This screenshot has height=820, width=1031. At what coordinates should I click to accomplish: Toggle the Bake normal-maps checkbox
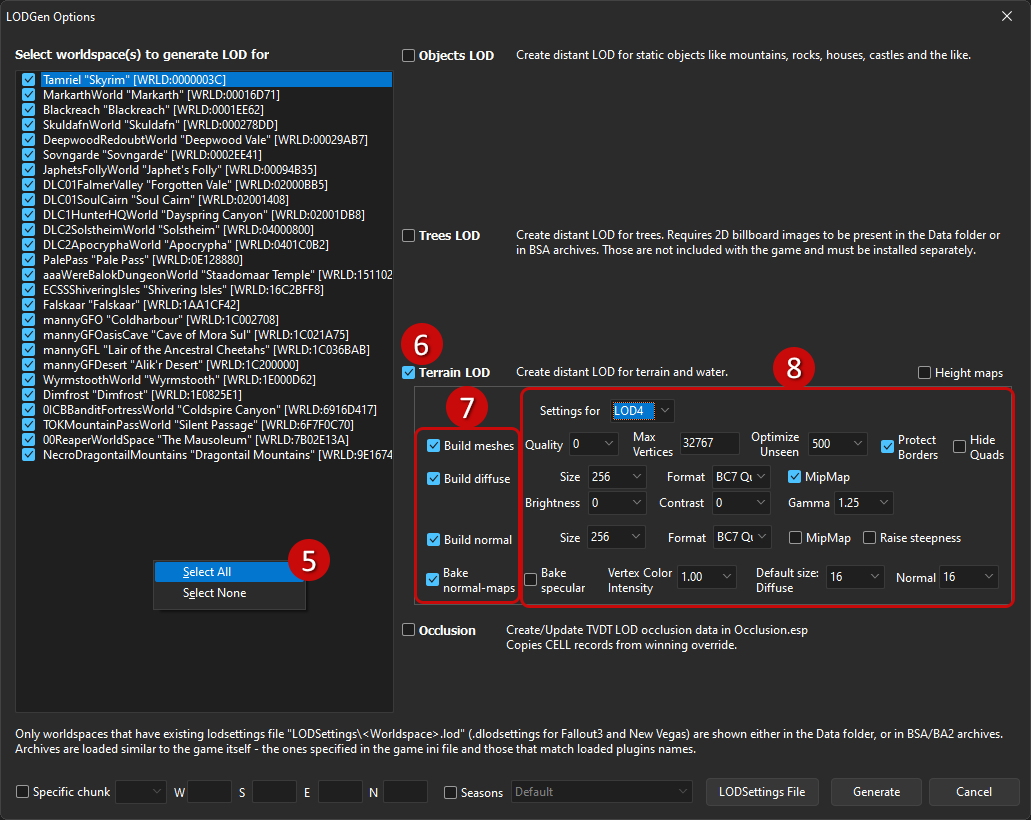(432, 579)
